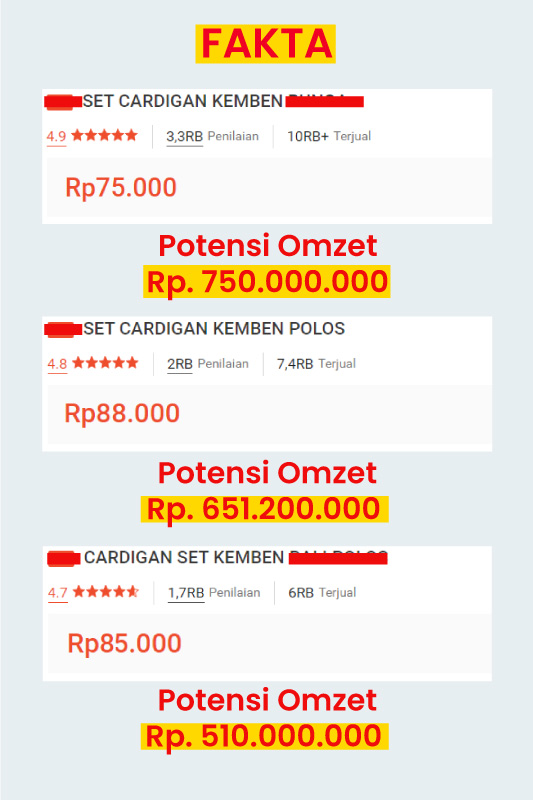Click the stars beside the 4.8 rating
The width and height of the screenshot is (533, 800).
point(106,363)
